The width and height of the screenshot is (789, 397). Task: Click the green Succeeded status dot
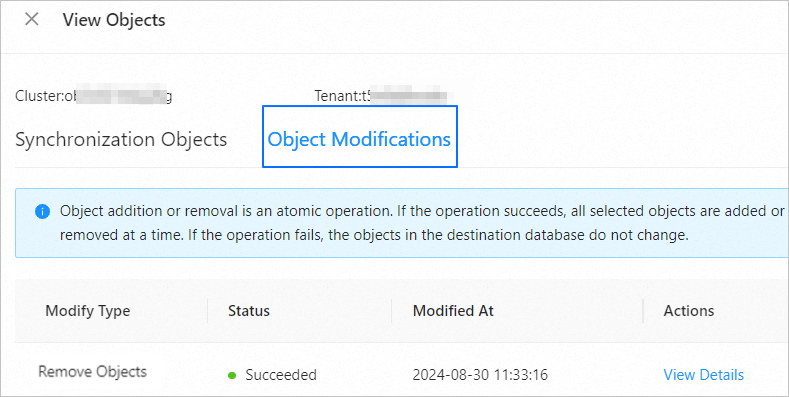232,375
